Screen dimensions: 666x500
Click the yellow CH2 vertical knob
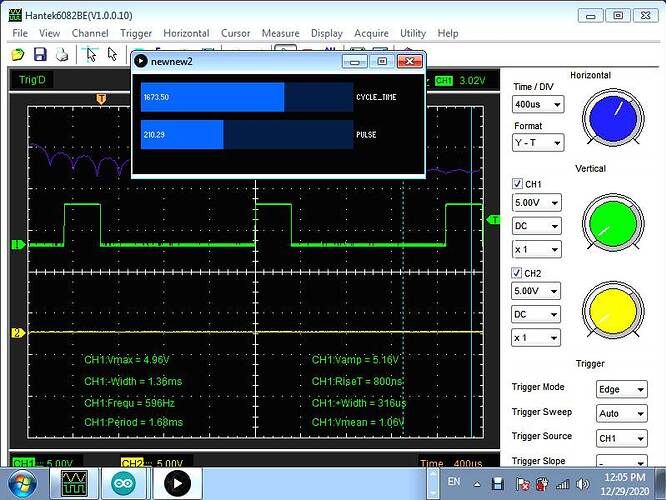click(x=613, y=310)
